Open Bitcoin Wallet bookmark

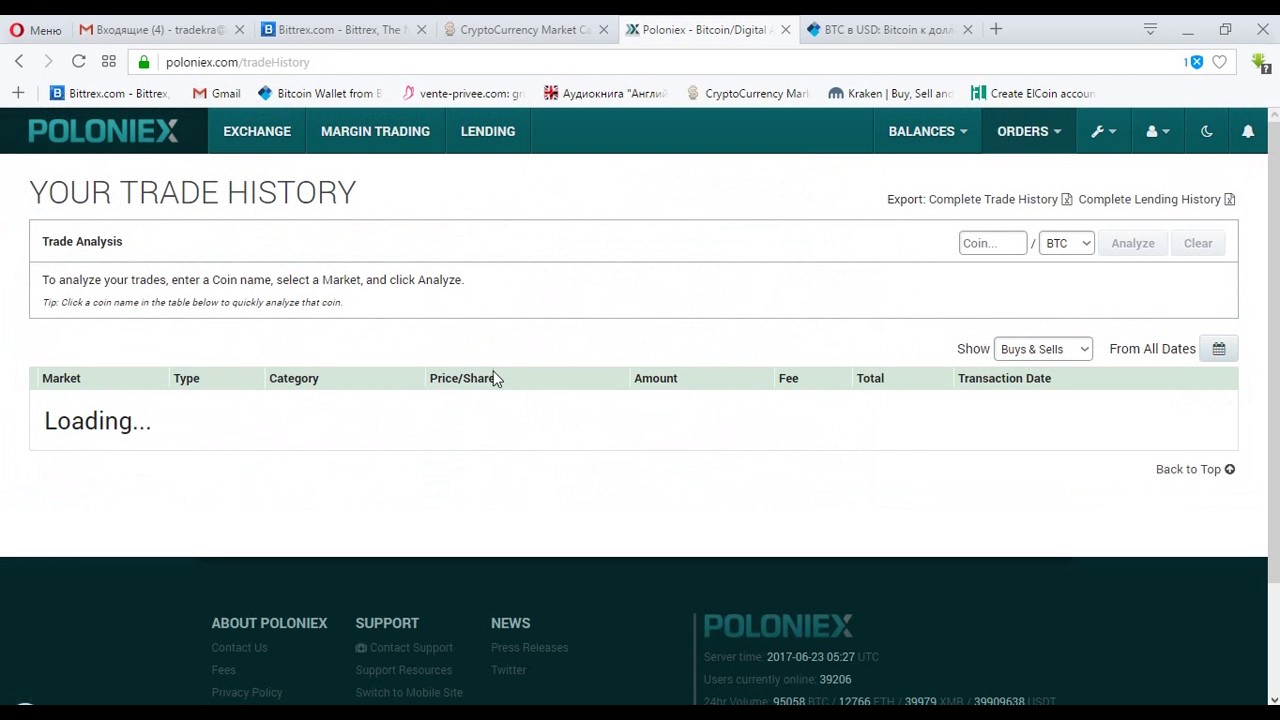click(319, 93)
